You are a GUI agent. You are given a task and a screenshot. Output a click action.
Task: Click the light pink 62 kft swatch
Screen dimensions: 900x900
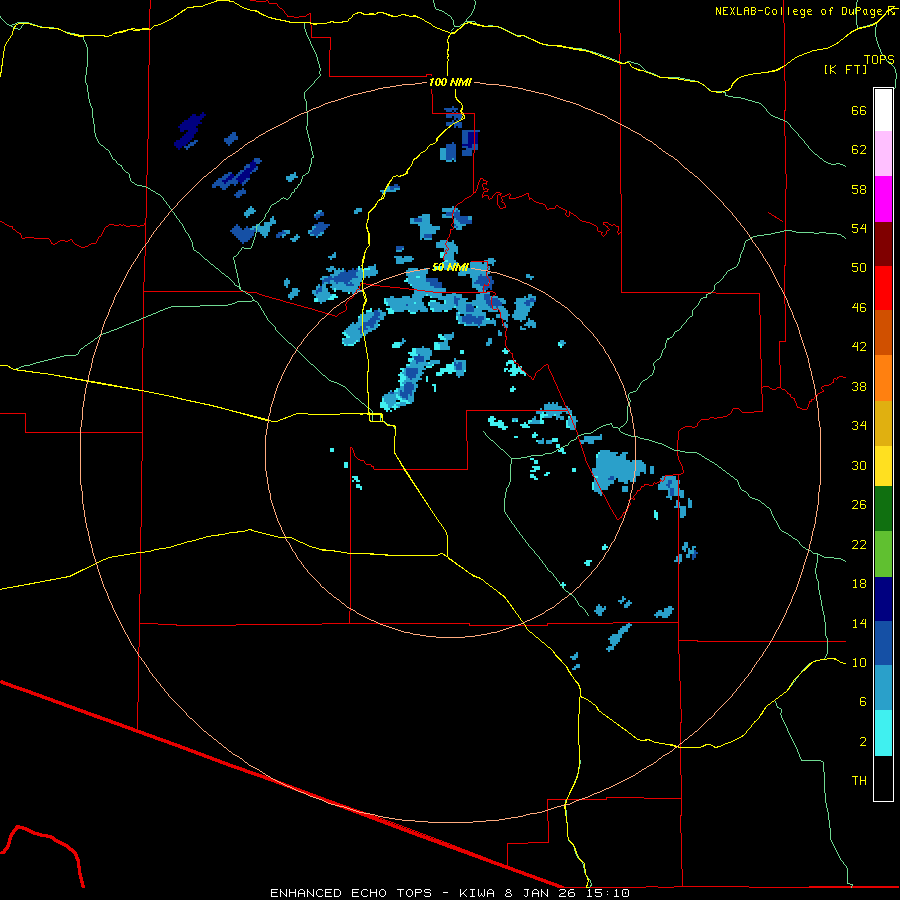click(883, 153)
